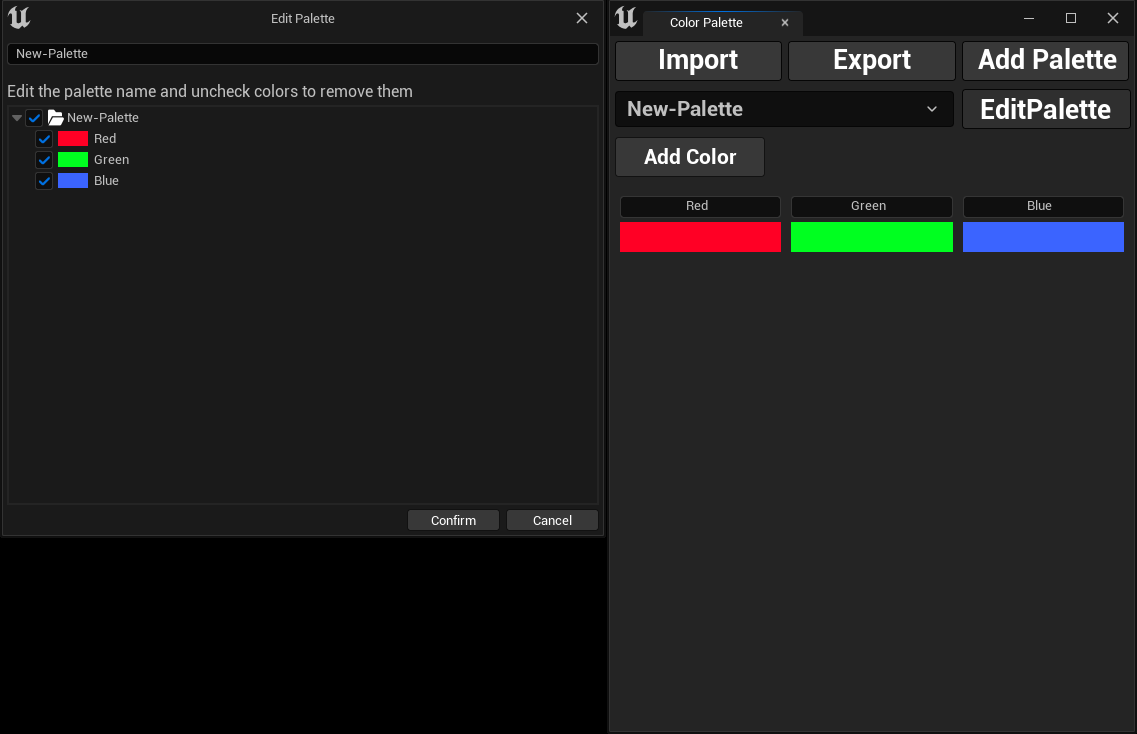Uncheck the Red color checkbox

pyautogui.click(x=44, y=139)
